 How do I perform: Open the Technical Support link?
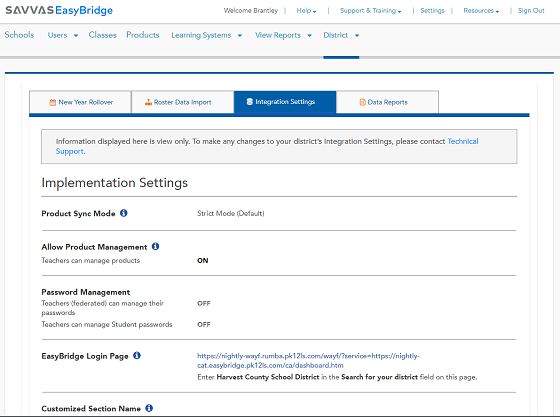click(x=463, y=141)
